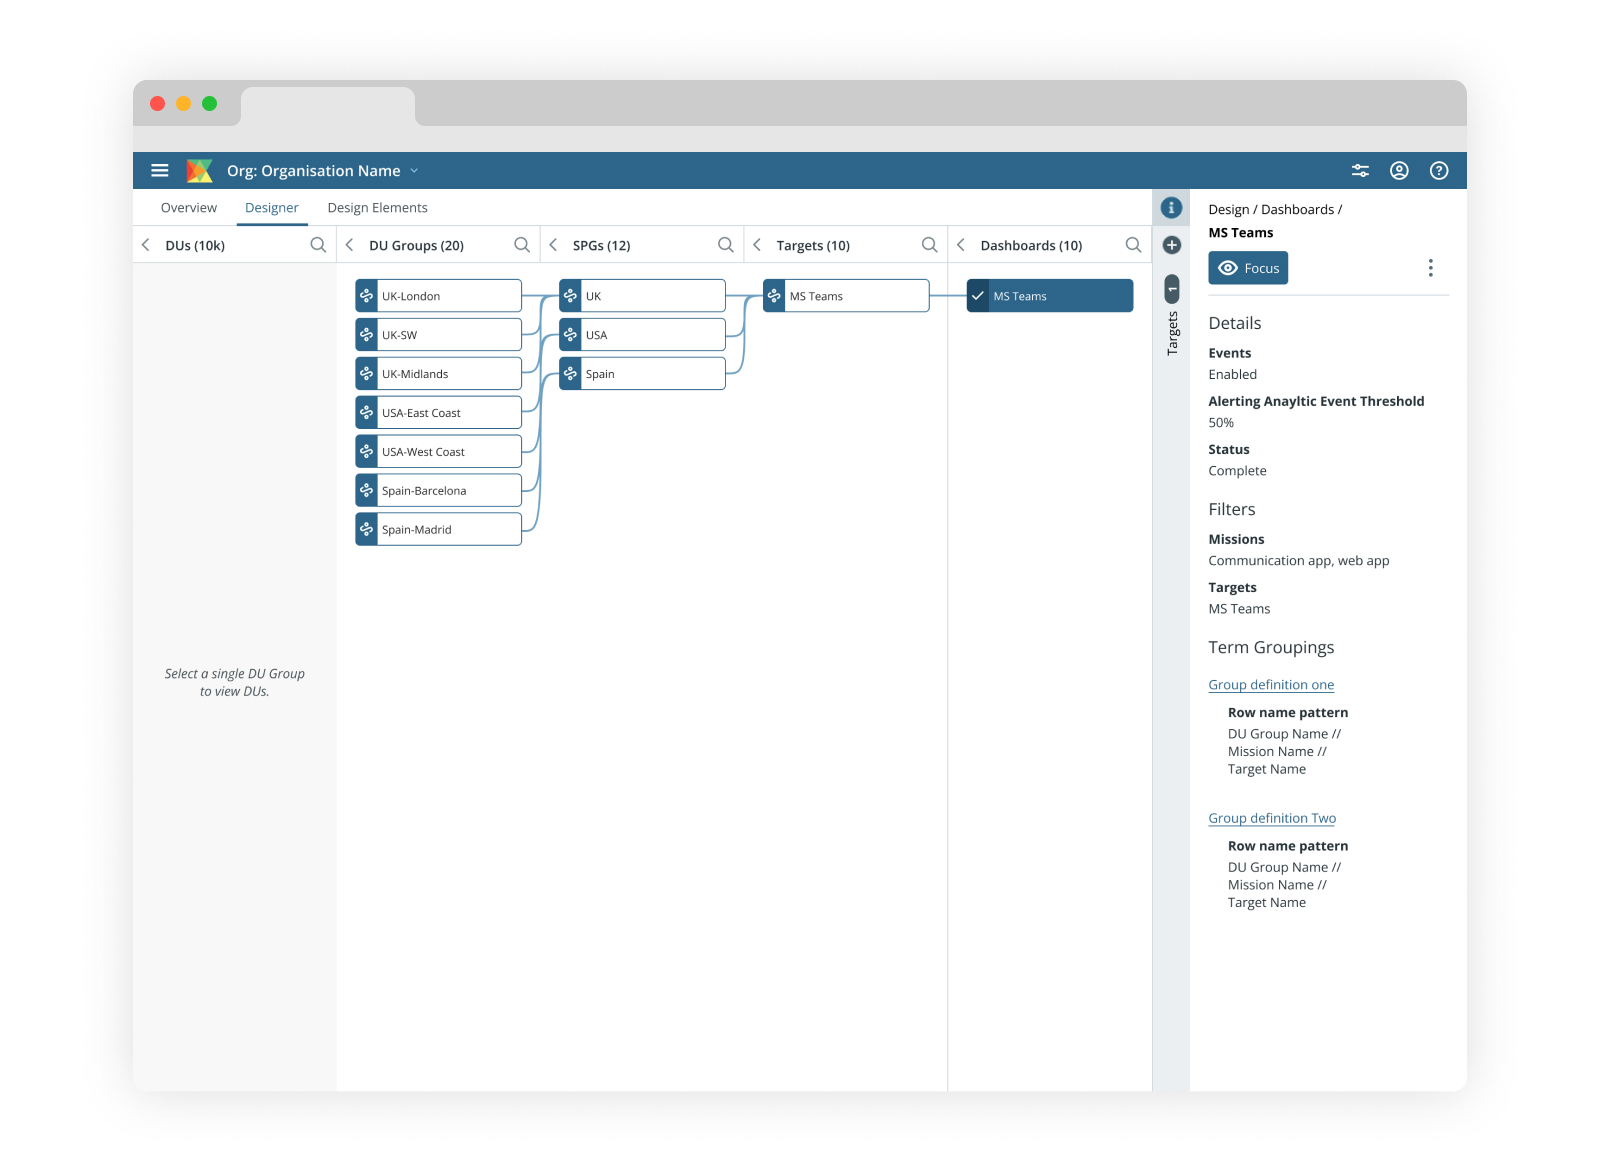Image resolution: width=1600 pixels, height=1172 pixels.
Task: Open the Group definition Two link
Action: pos(1271,818)
